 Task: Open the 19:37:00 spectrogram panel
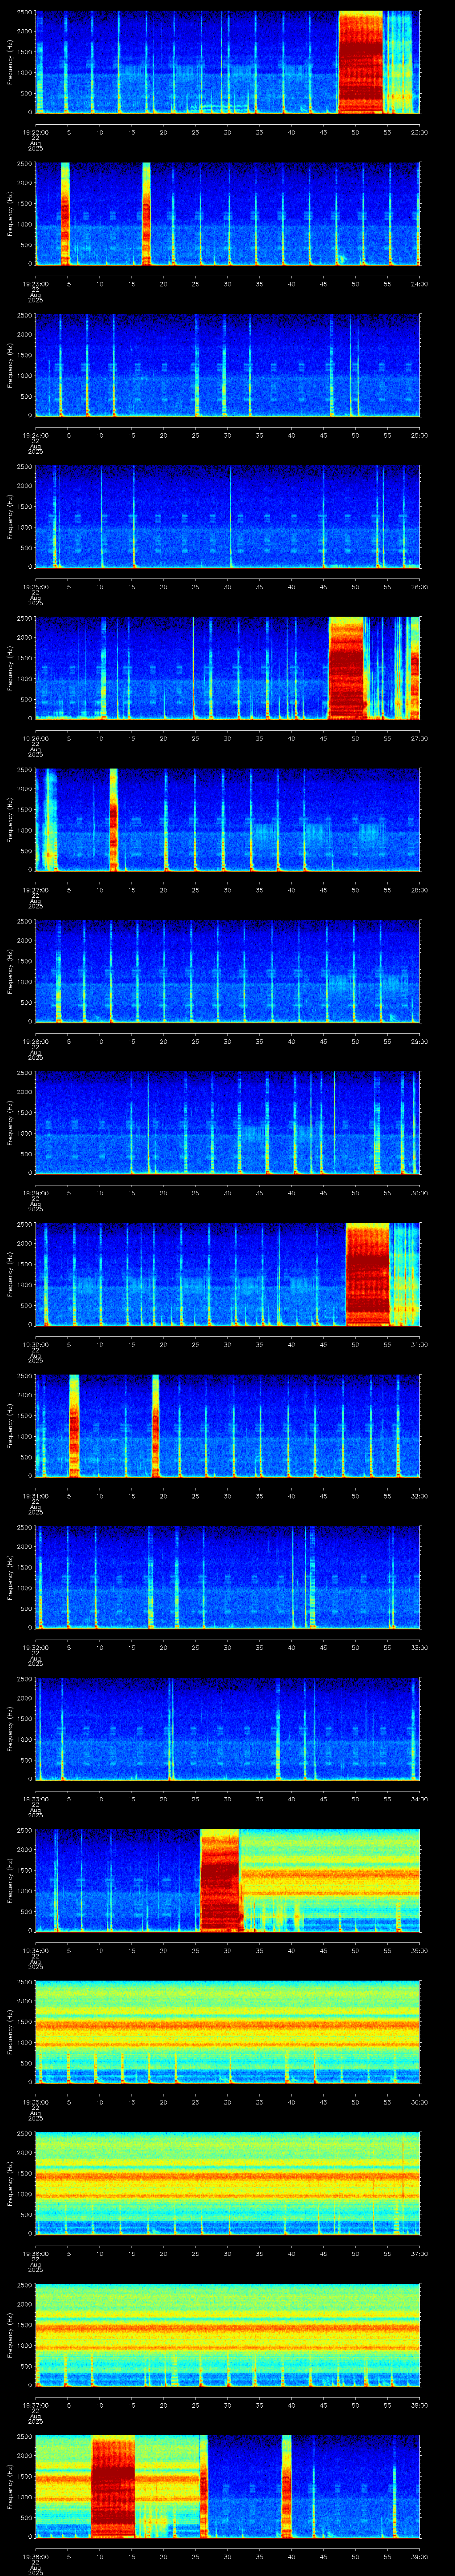pyautogui.click(x=227, y=2334)
